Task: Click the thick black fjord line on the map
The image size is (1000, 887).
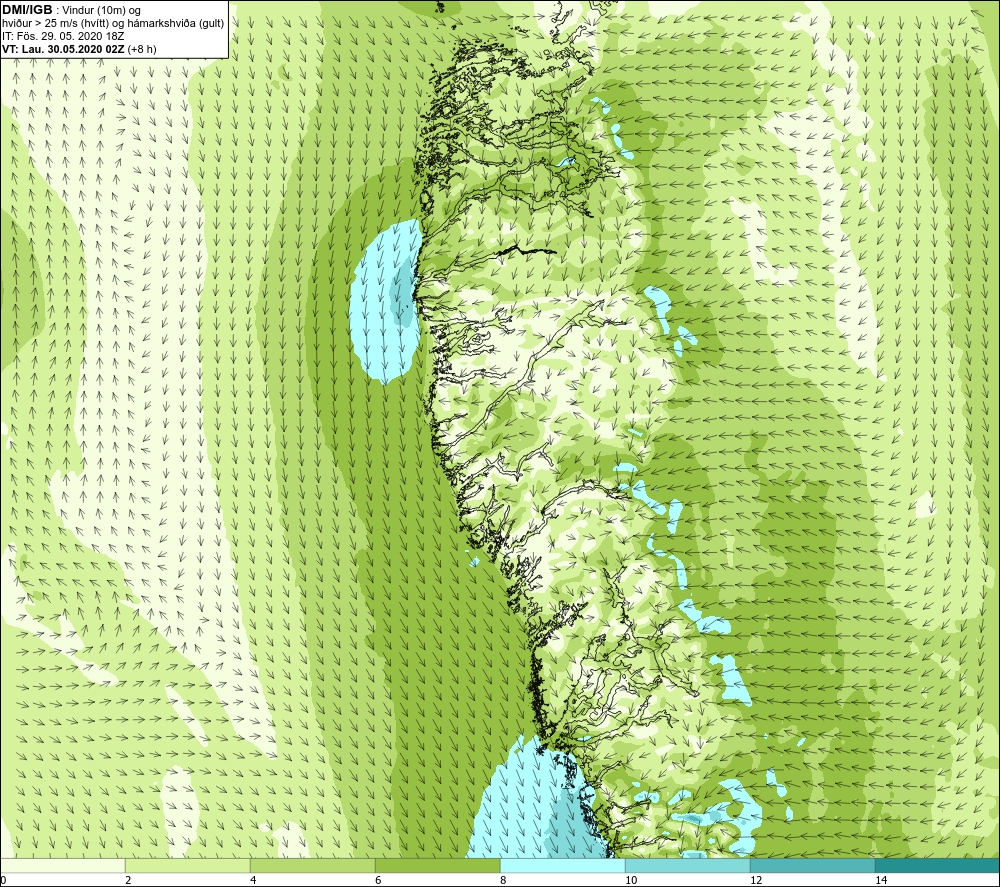Action: click(x=529, y=250)
